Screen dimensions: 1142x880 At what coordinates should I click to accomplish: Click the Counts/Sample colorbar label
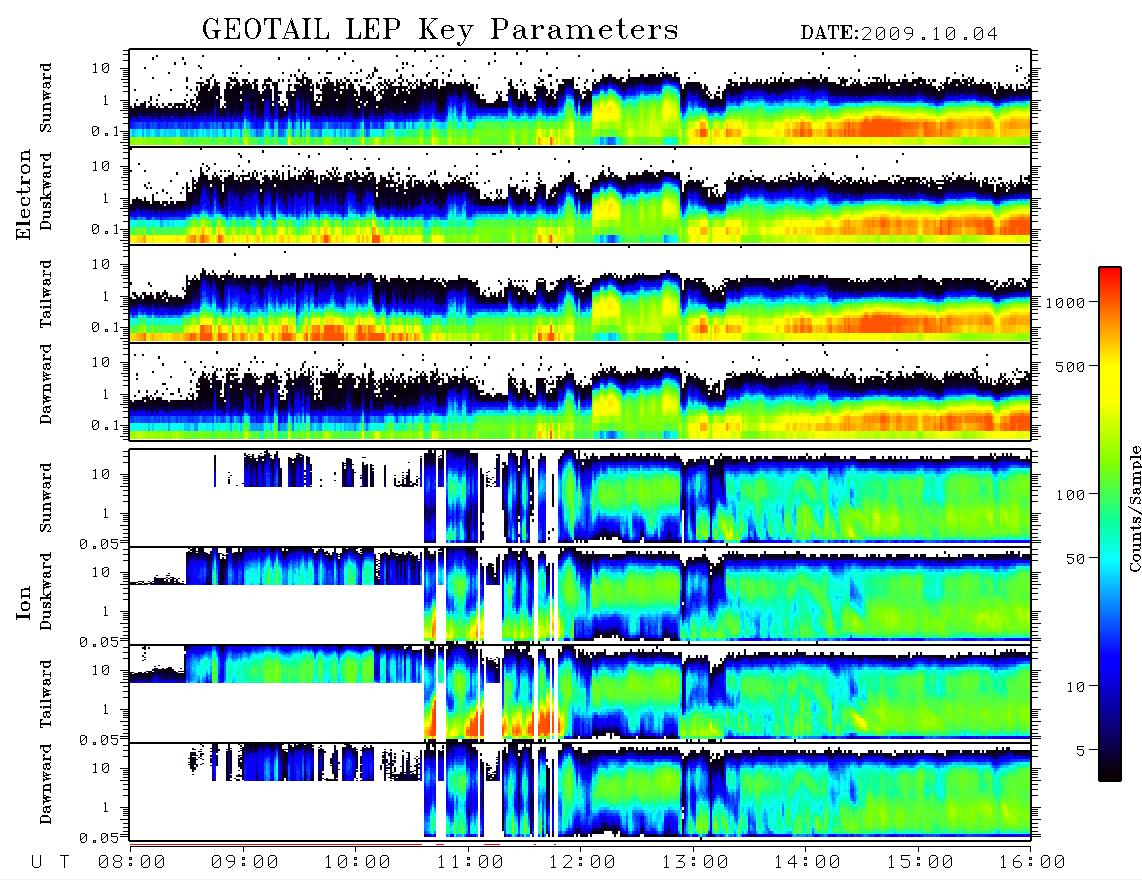coord(1134,508)
